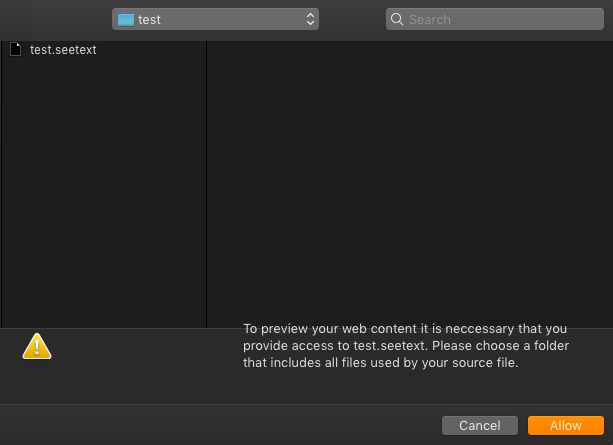The image size is (613, 445).
Task: Click the orange Allow button
Action: click(566, 425)
